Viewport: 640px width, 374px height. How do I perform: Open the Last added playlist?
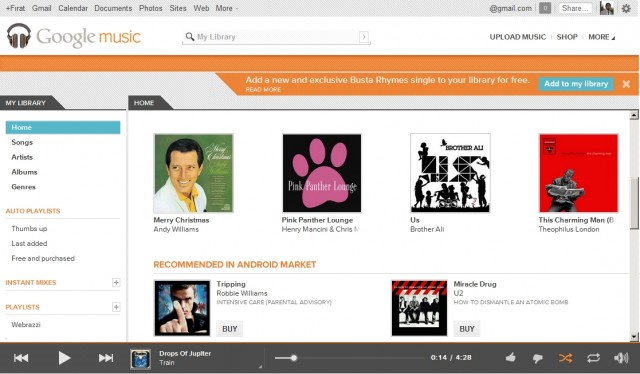tap(29, 243)
